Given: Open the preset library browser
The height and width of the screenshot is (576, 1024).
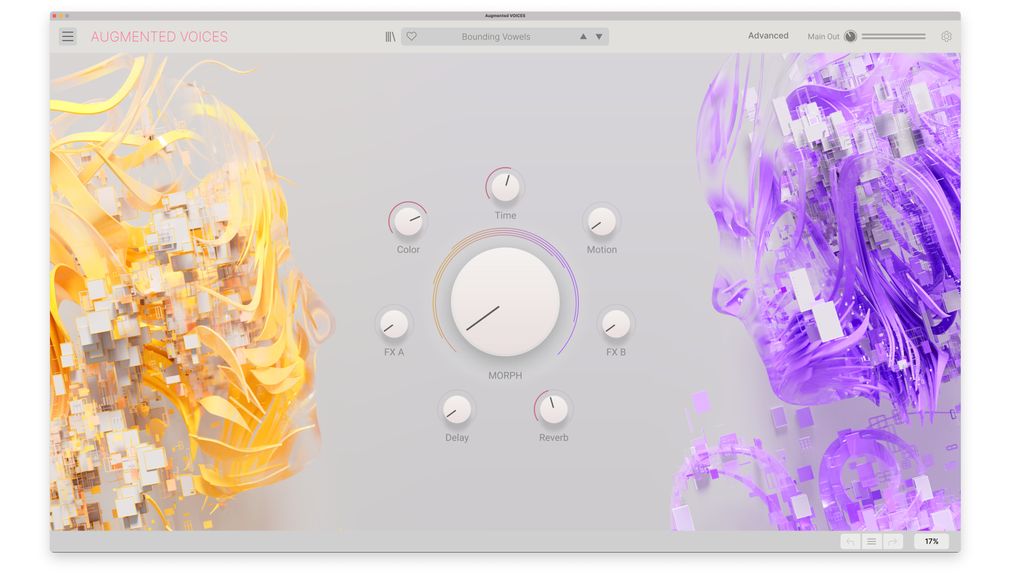Looking at the screenshot, I should click(x=388, y=36).
